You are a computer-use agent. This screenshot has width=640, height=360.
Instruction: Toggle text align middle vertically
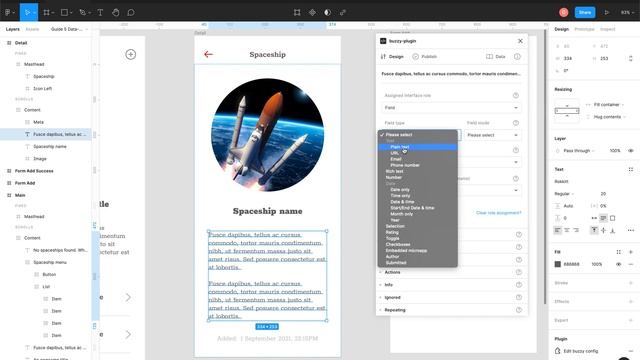(603, 230)
